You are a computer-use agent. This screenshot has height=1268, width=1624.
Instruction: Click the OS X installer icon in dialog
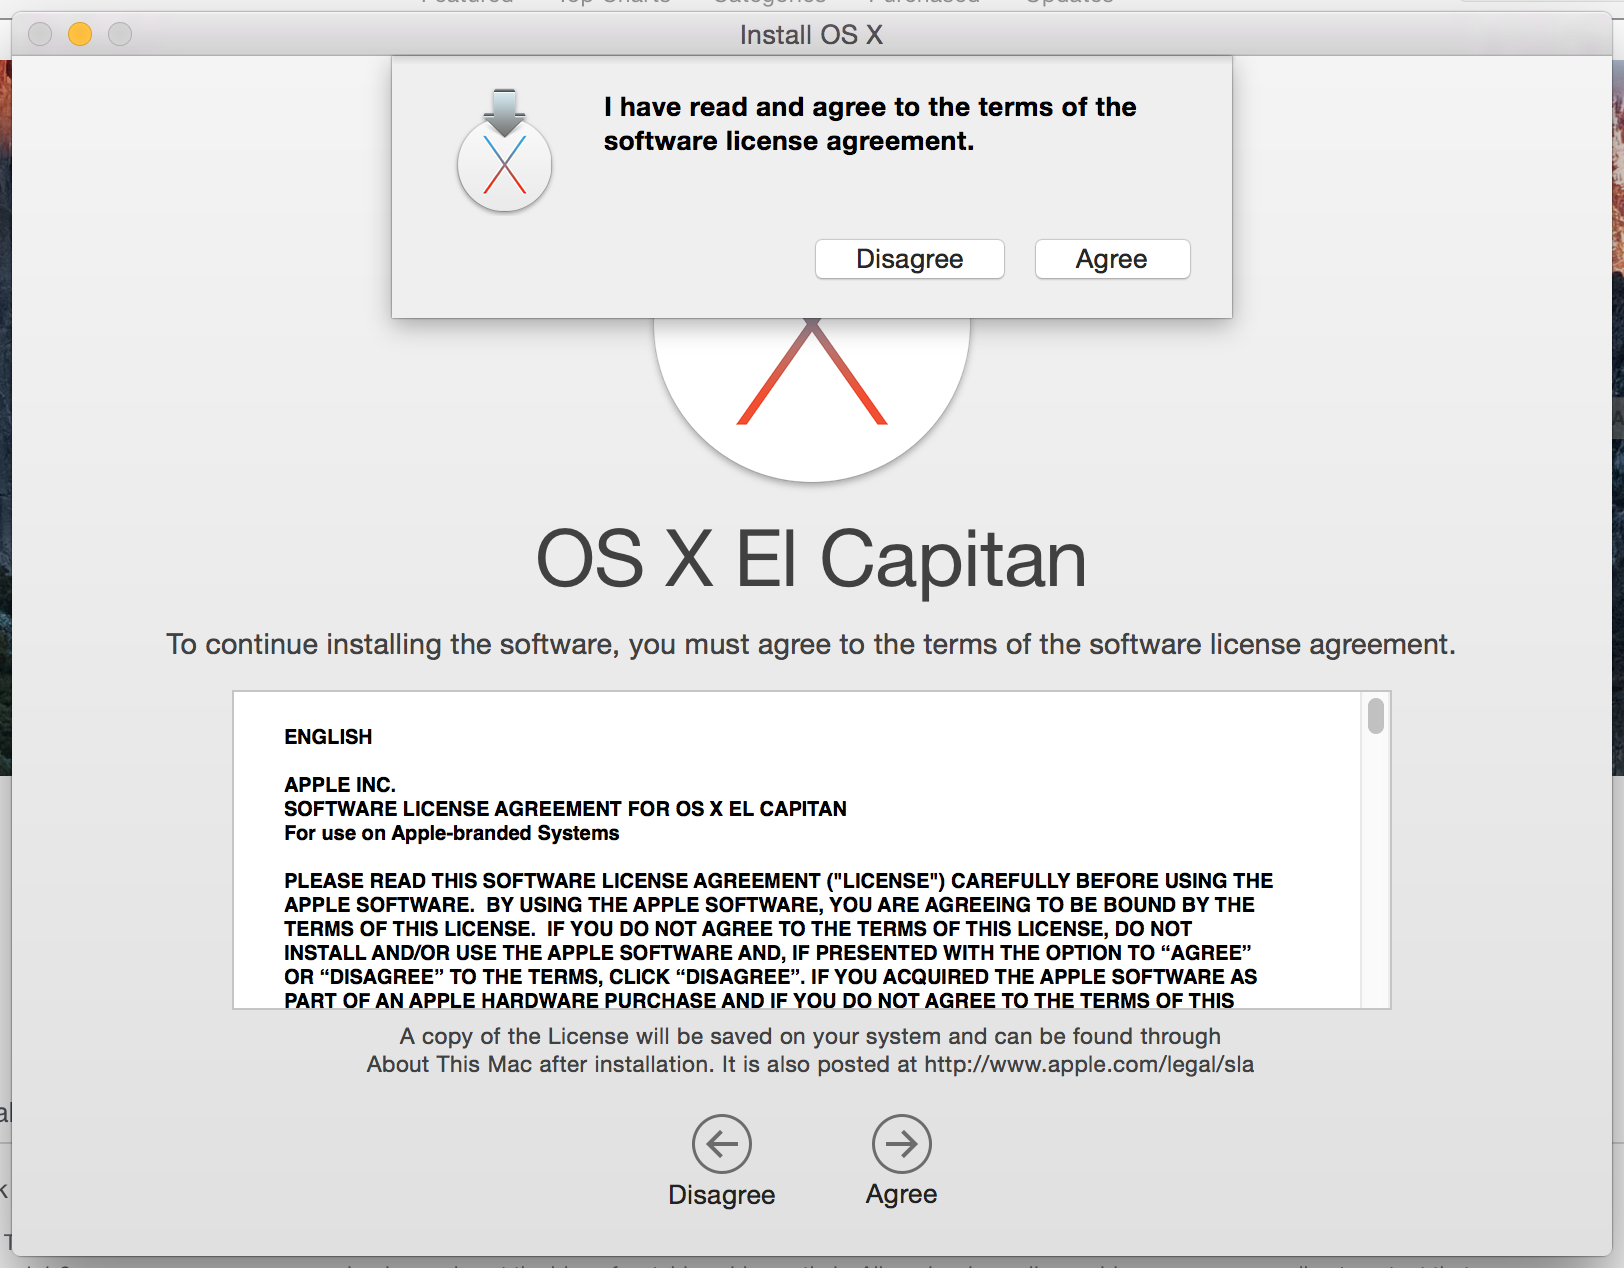tap(504, 151)
